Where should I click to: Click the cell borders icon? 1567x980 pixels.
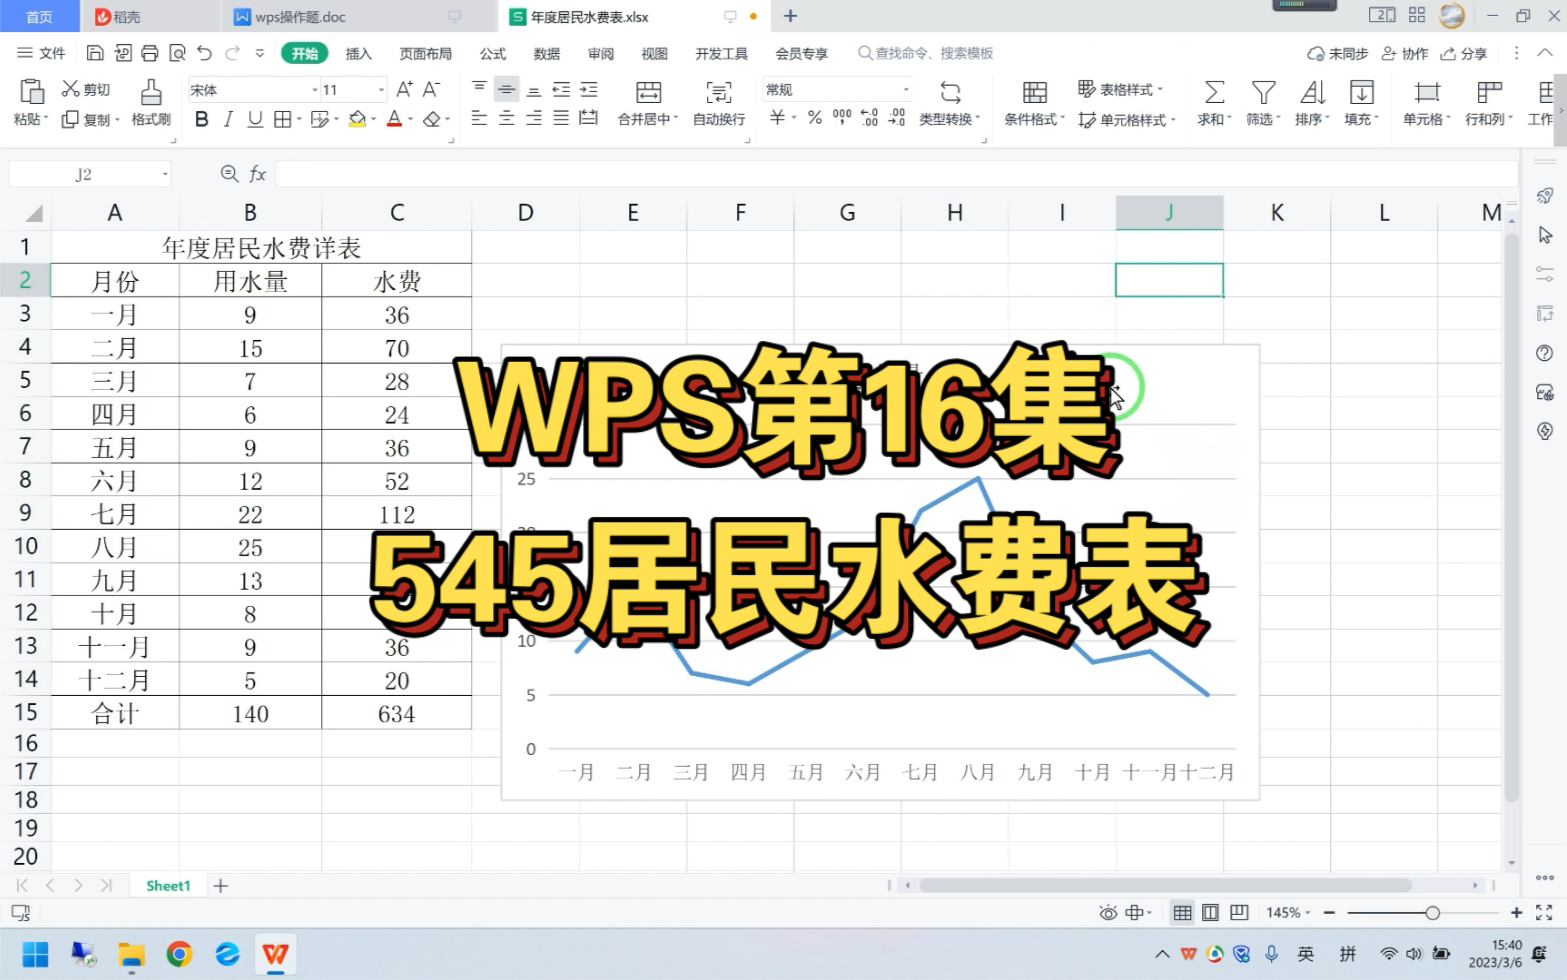click(x=283, y=119)
